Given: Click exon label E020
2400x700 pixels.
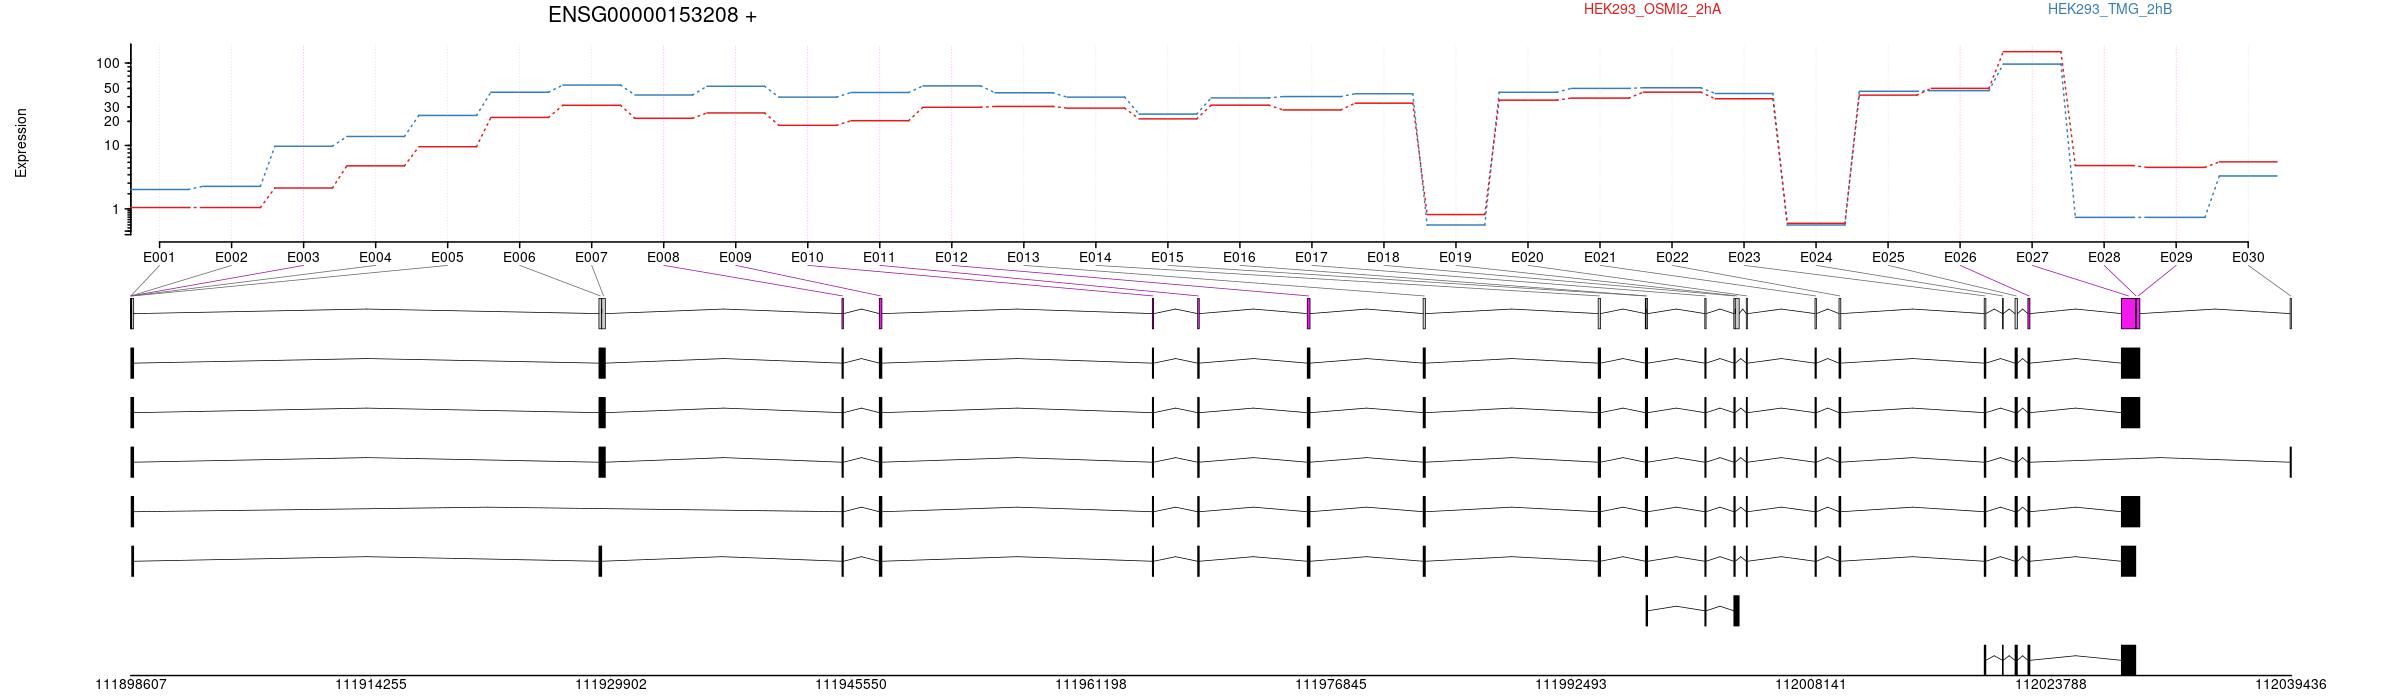Looking at the screenshot, I should tap(1527, 257).
